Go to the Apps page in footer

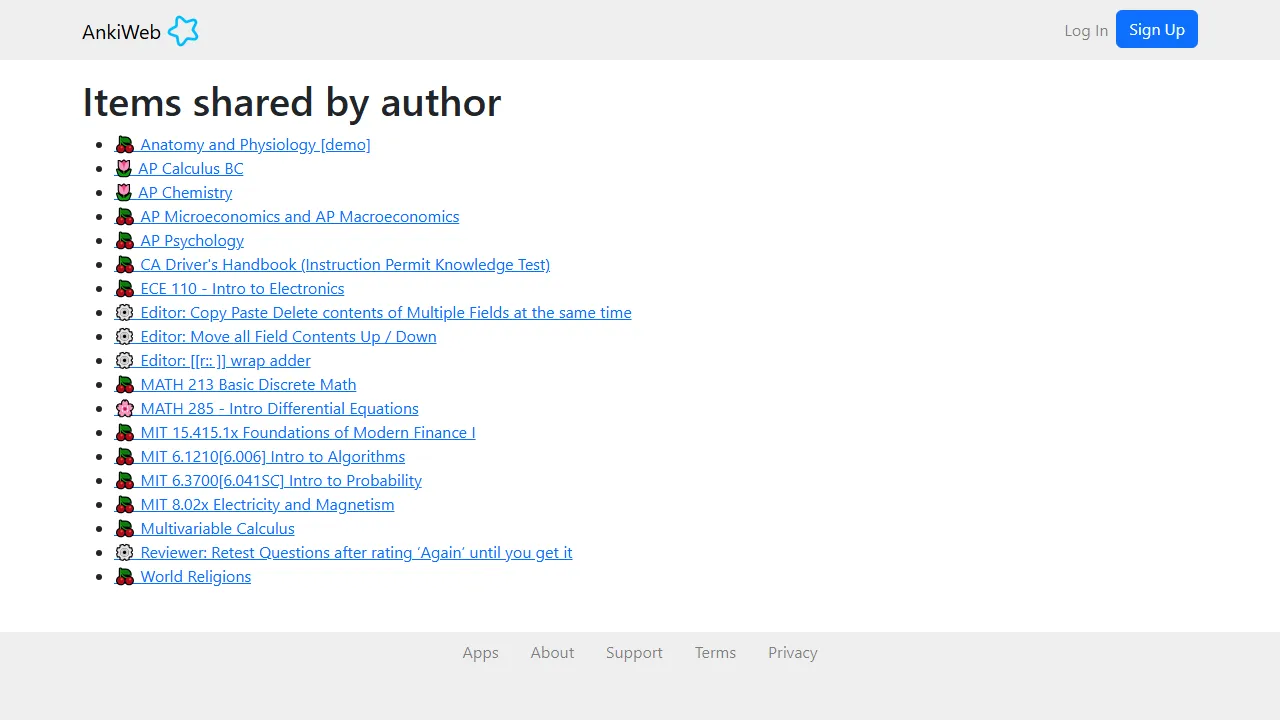(480, 652)
